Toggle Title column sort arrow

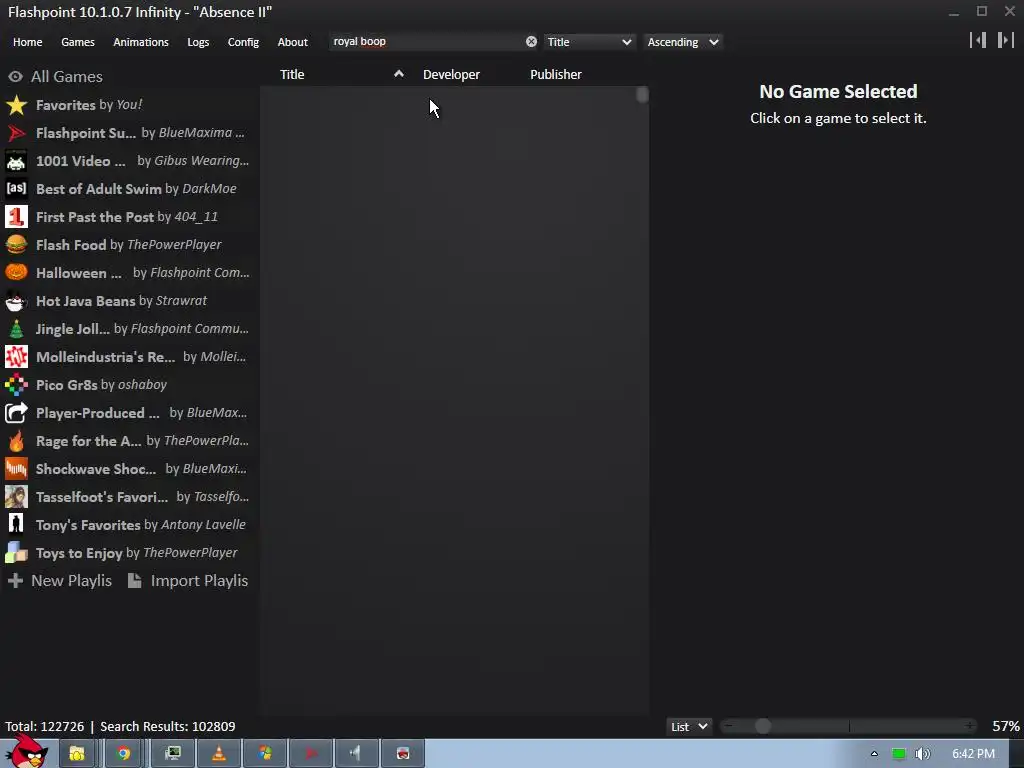pos(398,74)
